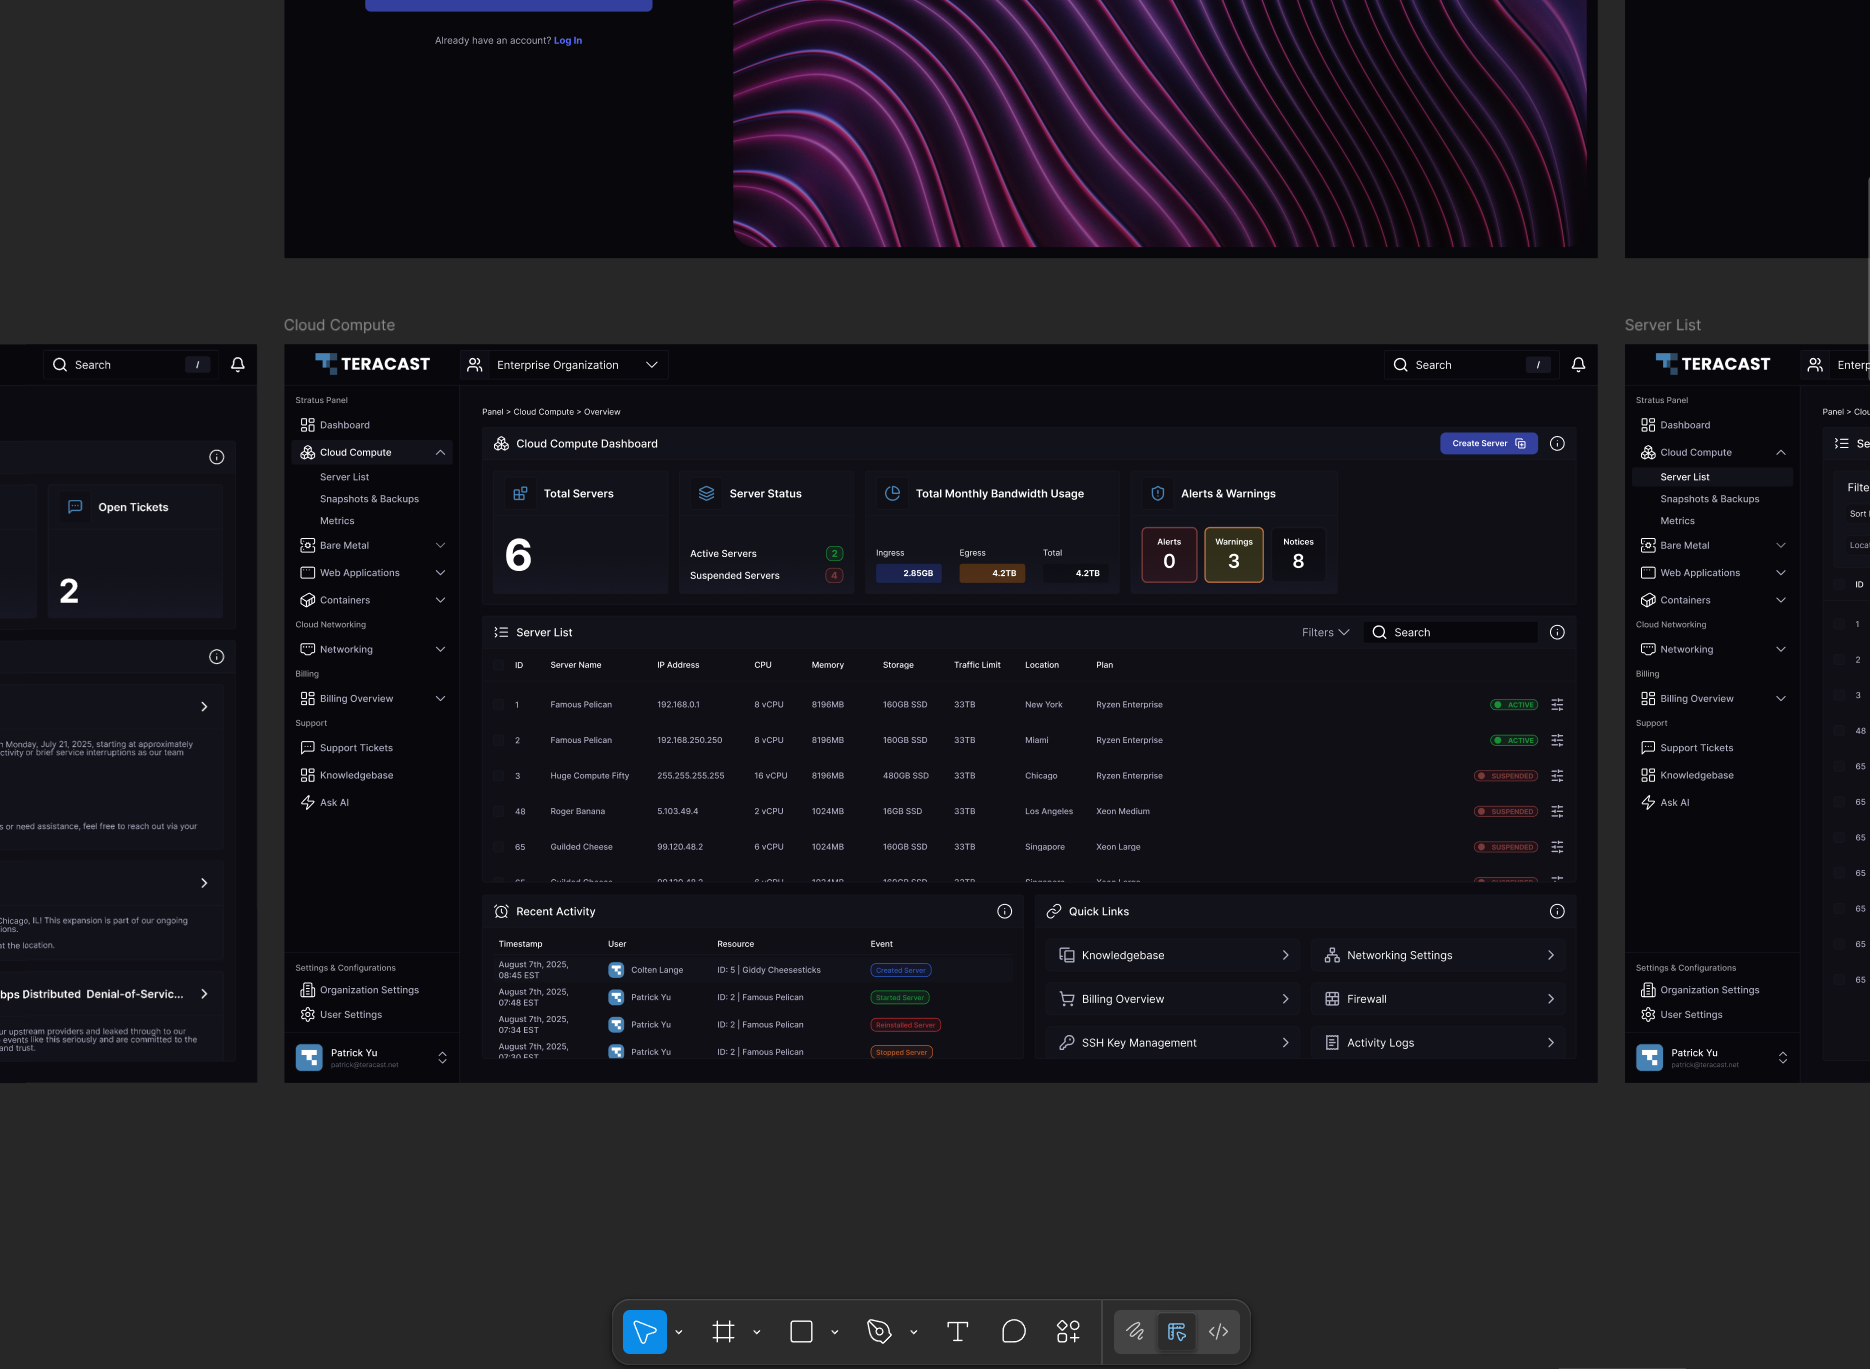Image resolution: width=1870 pixels, height=1369 pixels.
Task: Click the Ingress bandwidth progress bar showing 2.85GB
Action: pos(908,573)
